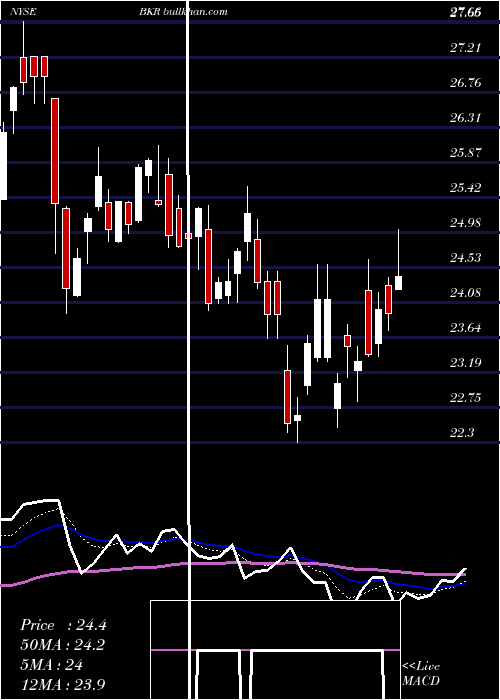Click the 5MA : 24 readout

(x=52, y=665)
